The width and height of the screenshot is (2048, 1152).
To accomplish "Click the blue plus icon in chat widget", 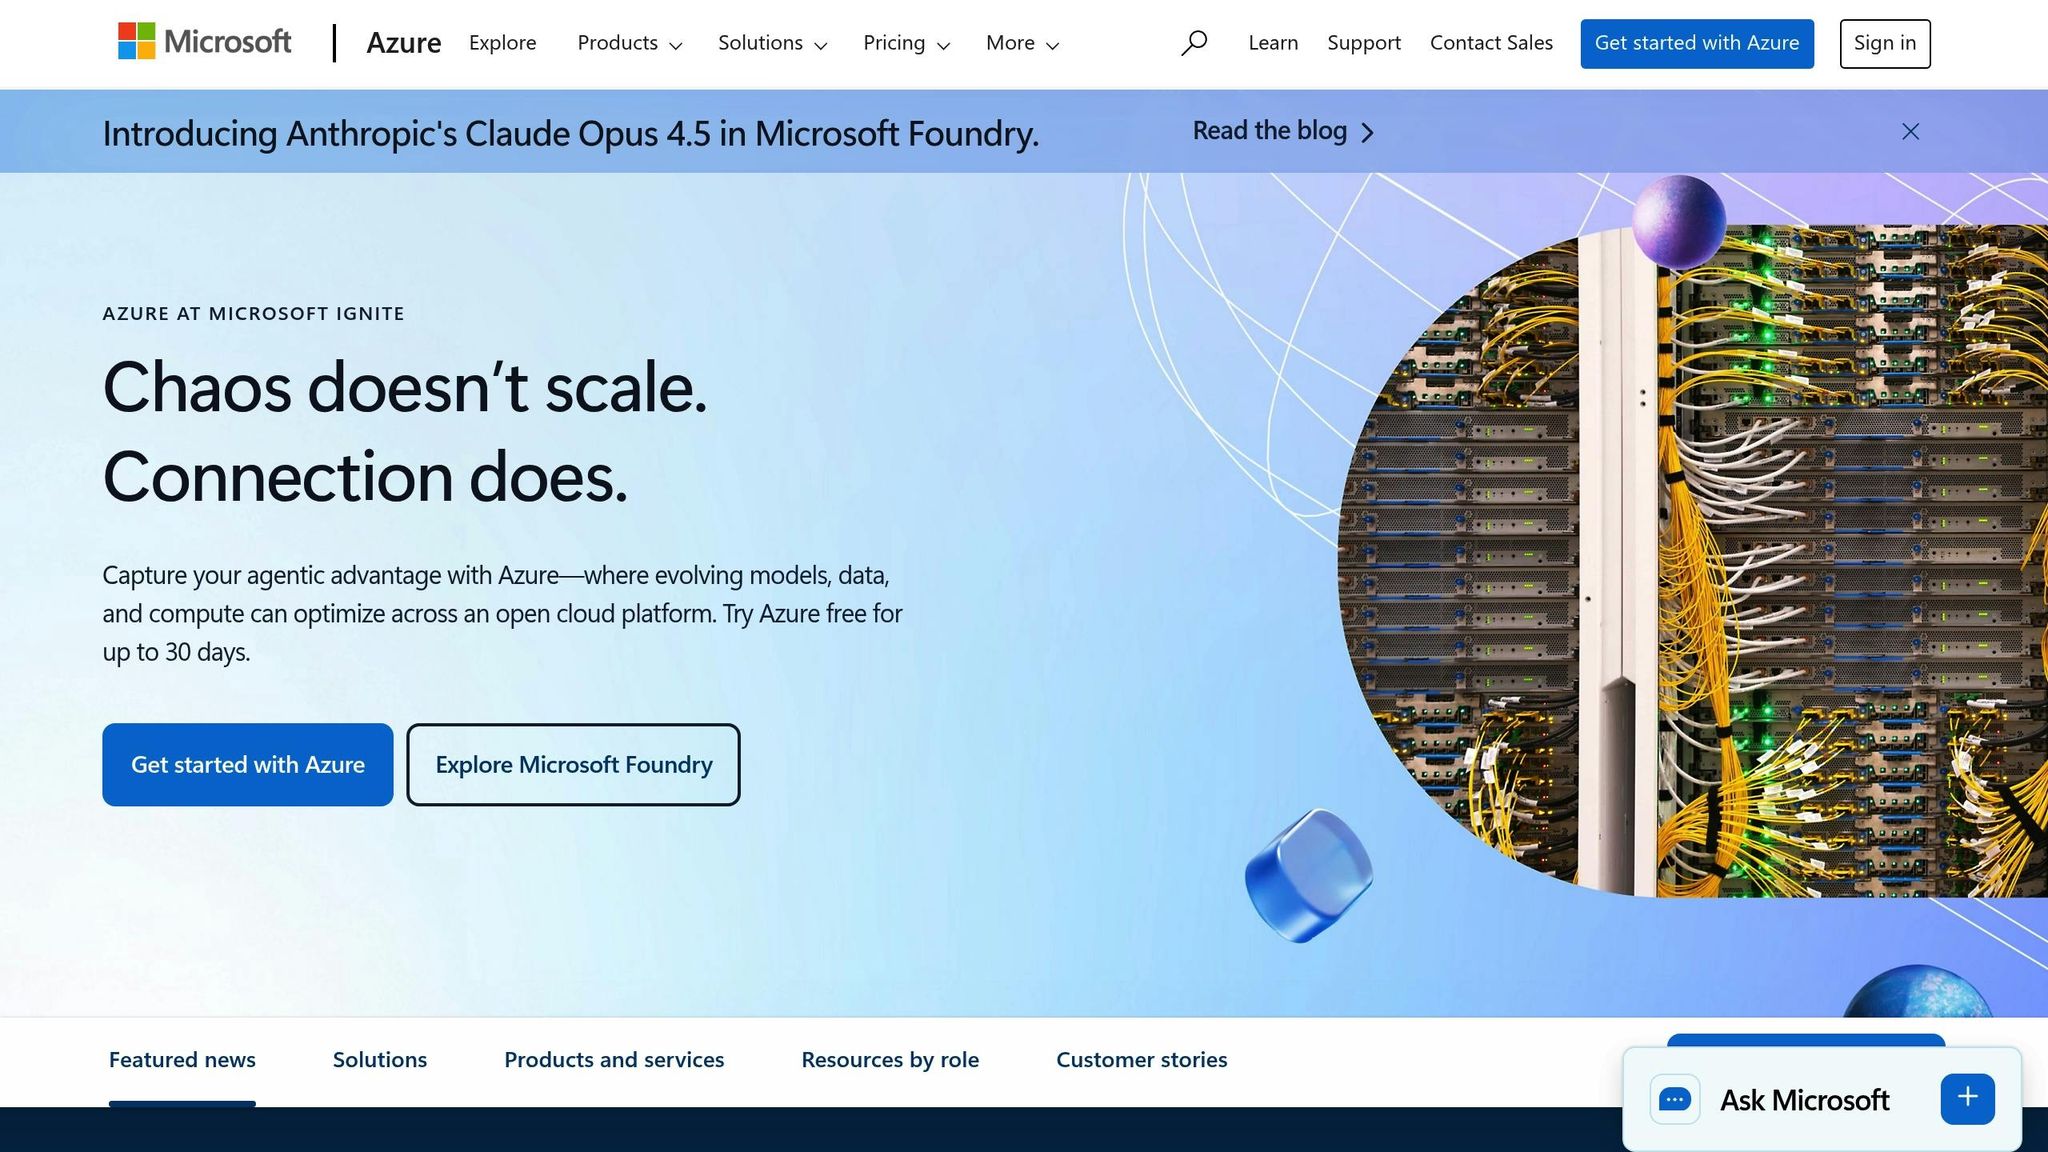I will click(1966, 1097).
